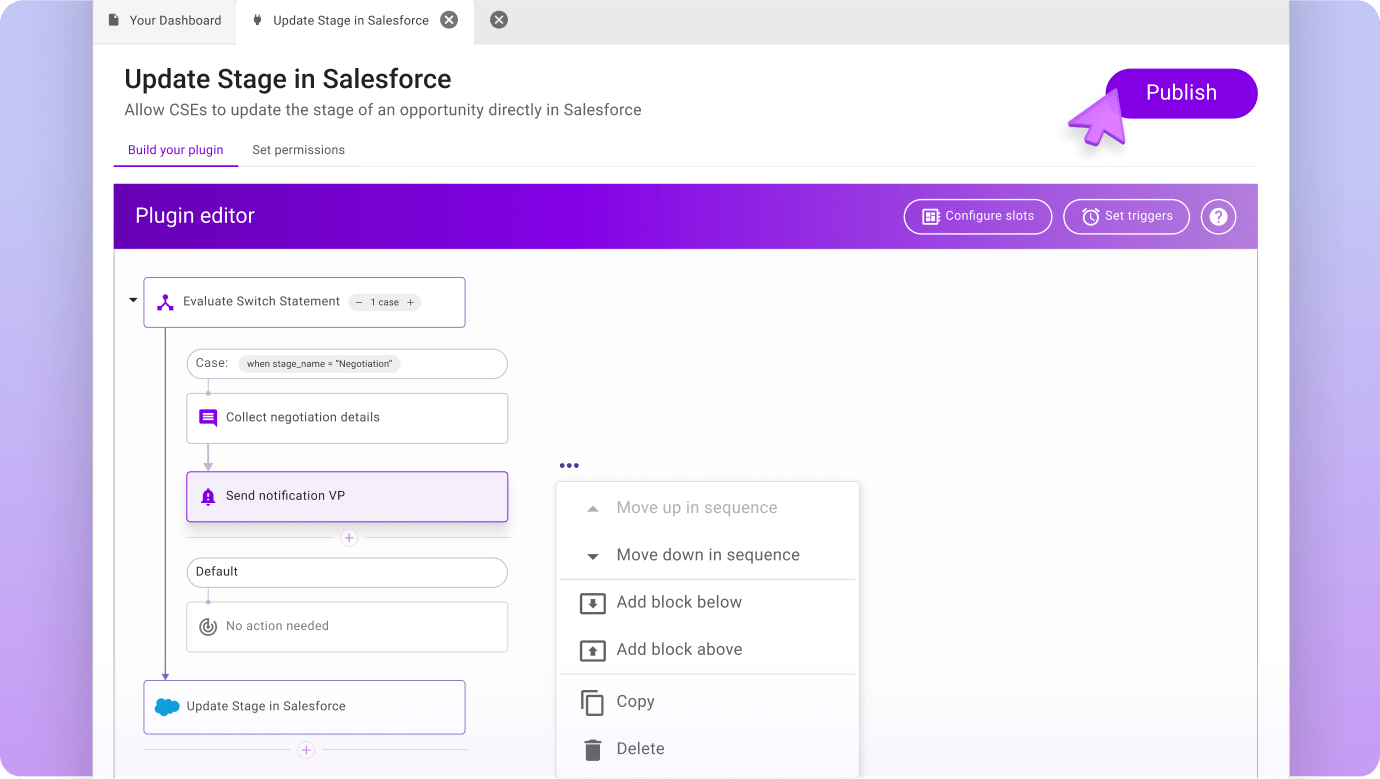1380x779 pixels.
Task: Click the Salesforce cloud icon
Action: [167, 707]
